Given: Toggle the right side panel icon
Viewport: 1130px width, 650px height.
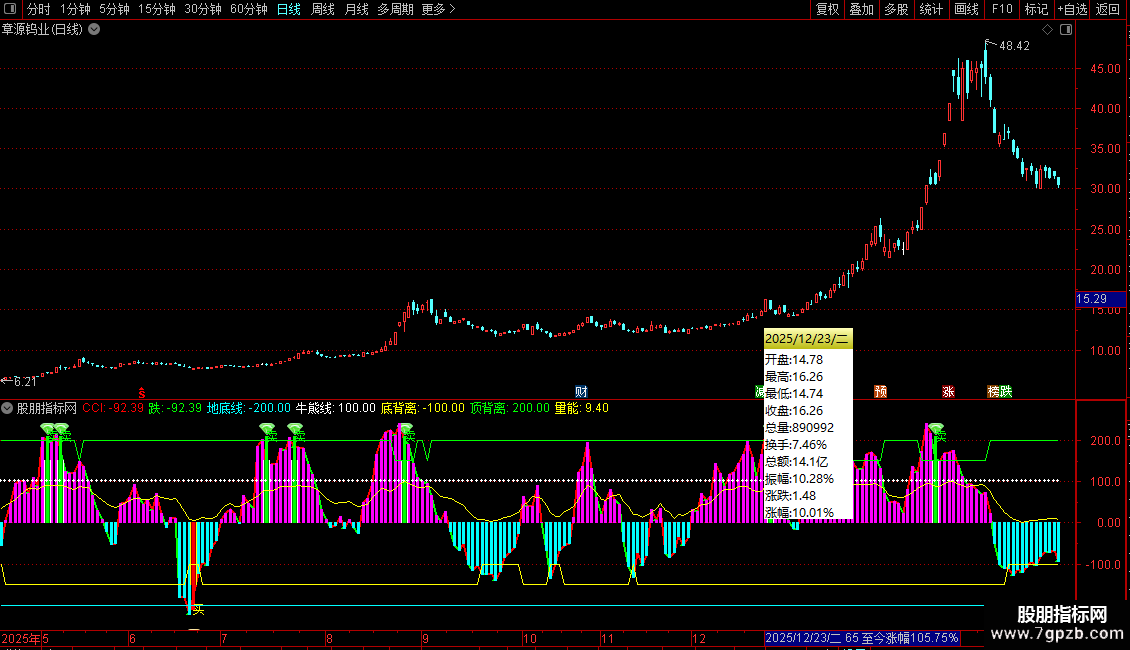Looking at the screenshot, I should 1066,30.
